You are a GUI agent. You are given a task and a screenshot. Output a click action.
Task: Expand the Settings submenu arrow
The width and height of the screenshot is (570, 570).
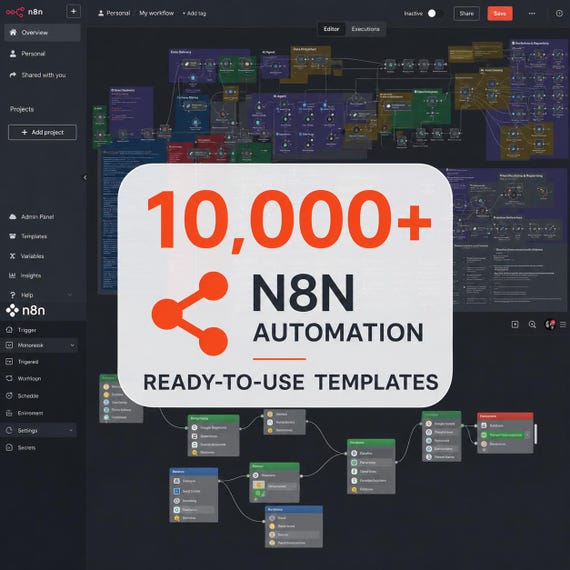click(x=71, y=430)
